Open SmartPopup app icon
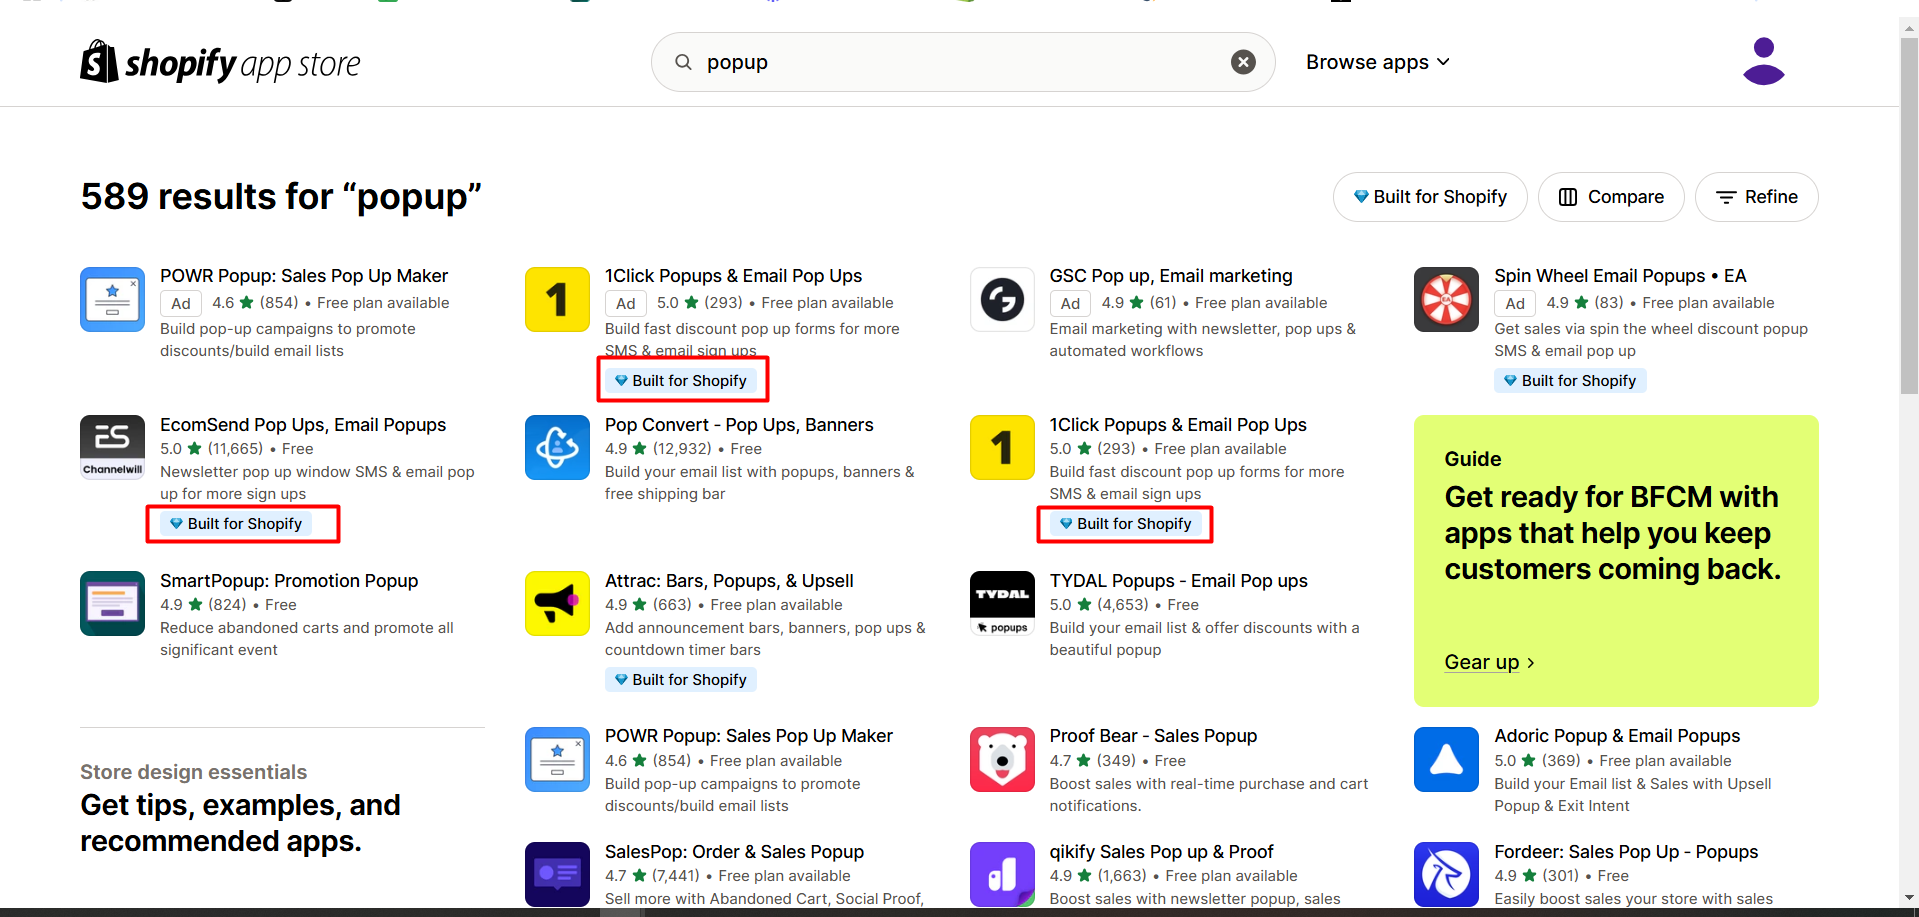This screenshot has width=1919, height=917. pyautogui.click(x=112, y=603)
